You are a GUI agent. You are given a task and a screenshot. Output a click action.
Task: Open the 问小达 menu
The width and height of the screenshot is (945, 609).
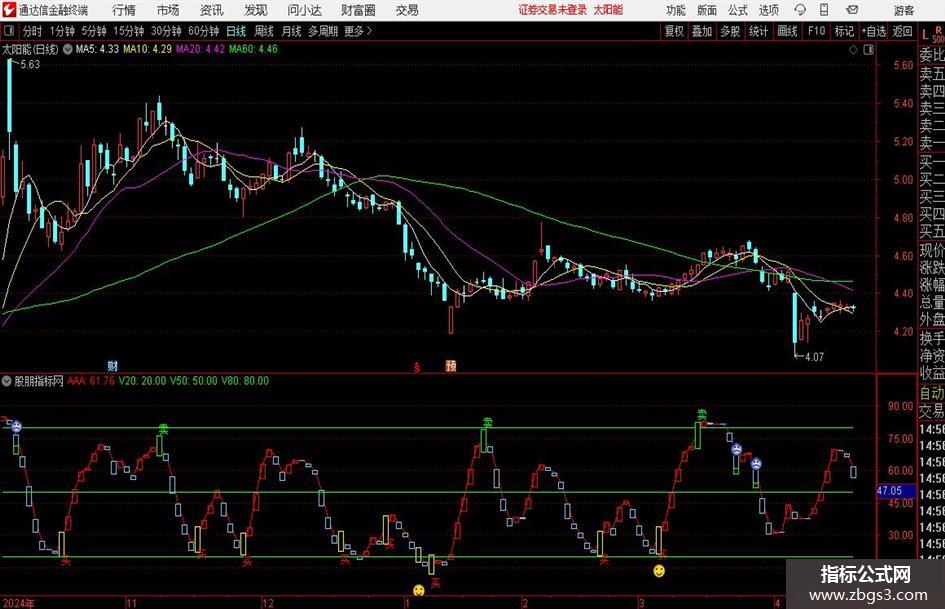coord(304,10)
